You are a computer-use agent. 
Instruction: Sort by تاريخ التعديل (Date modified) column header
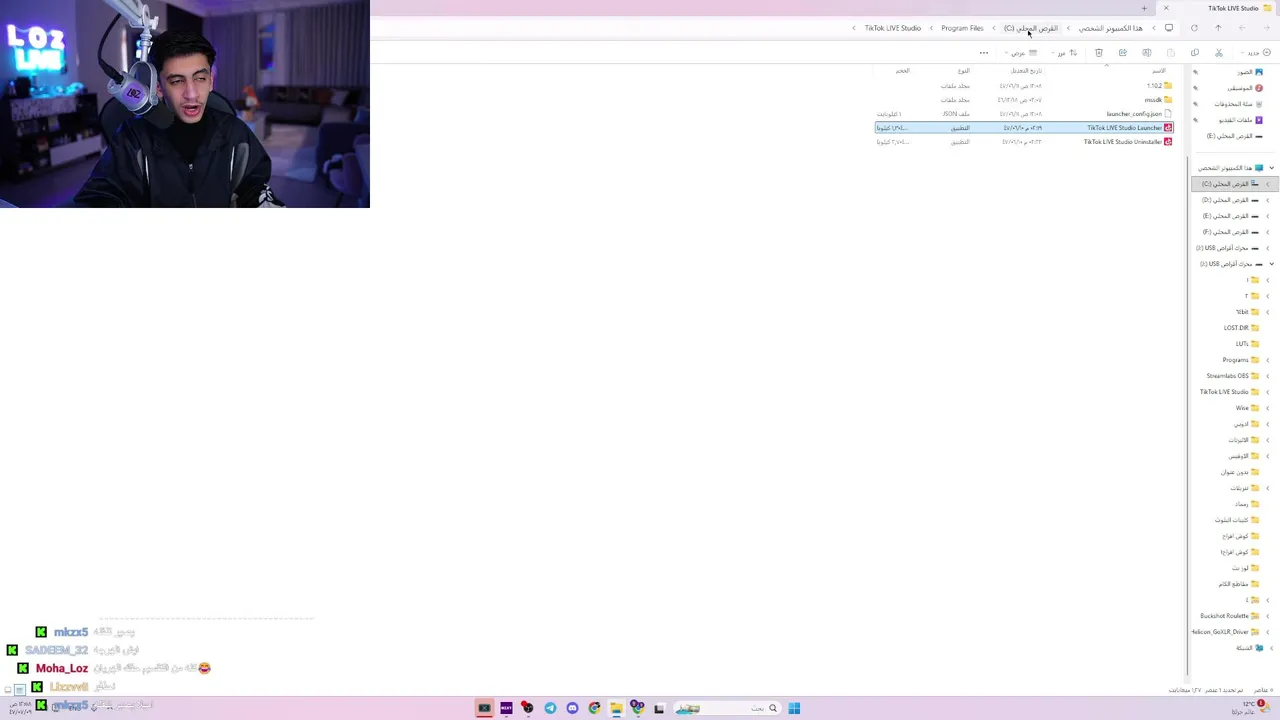(1026, 71)
